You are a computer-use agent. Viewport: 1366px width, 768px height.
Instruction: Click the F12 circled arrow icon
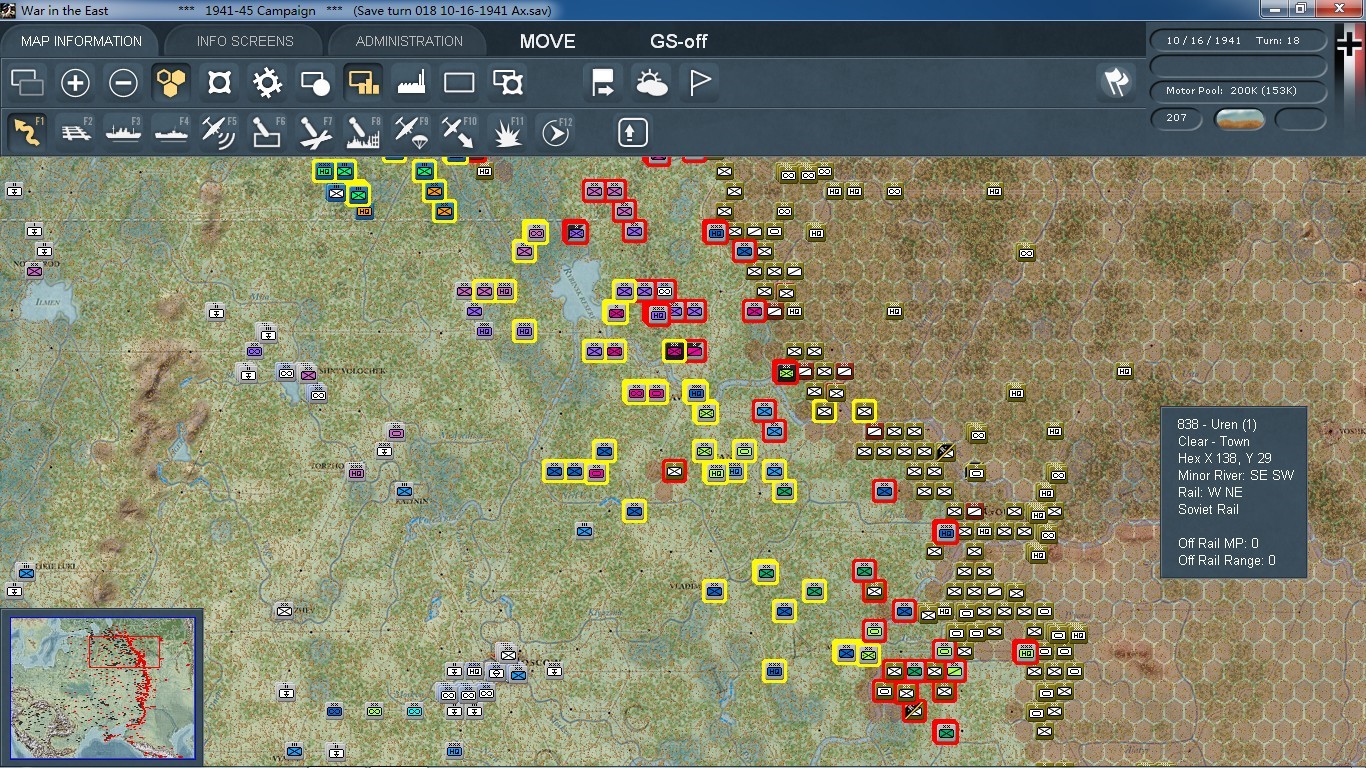(555, 132)
